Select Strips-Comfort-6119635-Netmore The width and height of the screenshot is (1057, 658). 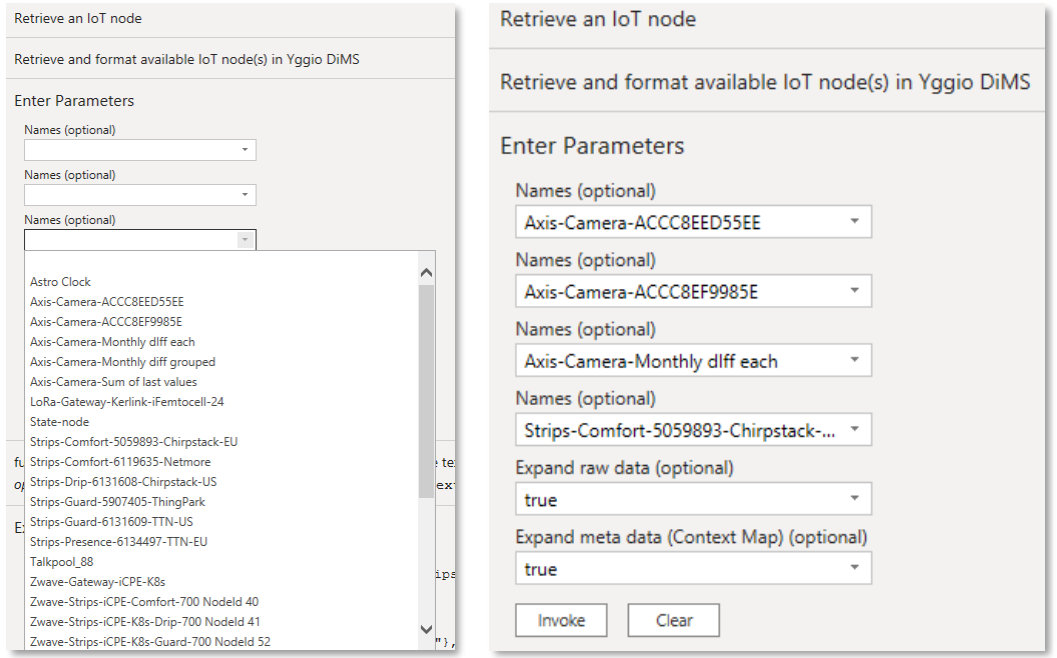(x=120, y=462)
